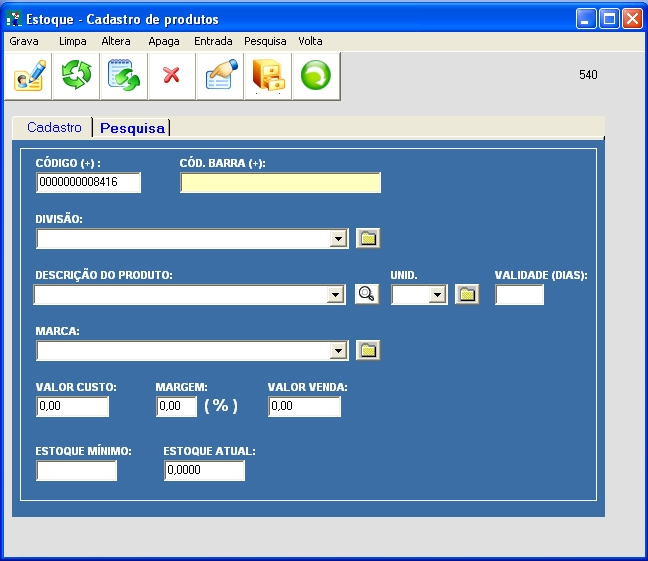The height and width of the screenshot is (561, 648).
Task: Click the Entrada stock entry toolbar icon
Action: click(219, 76)
